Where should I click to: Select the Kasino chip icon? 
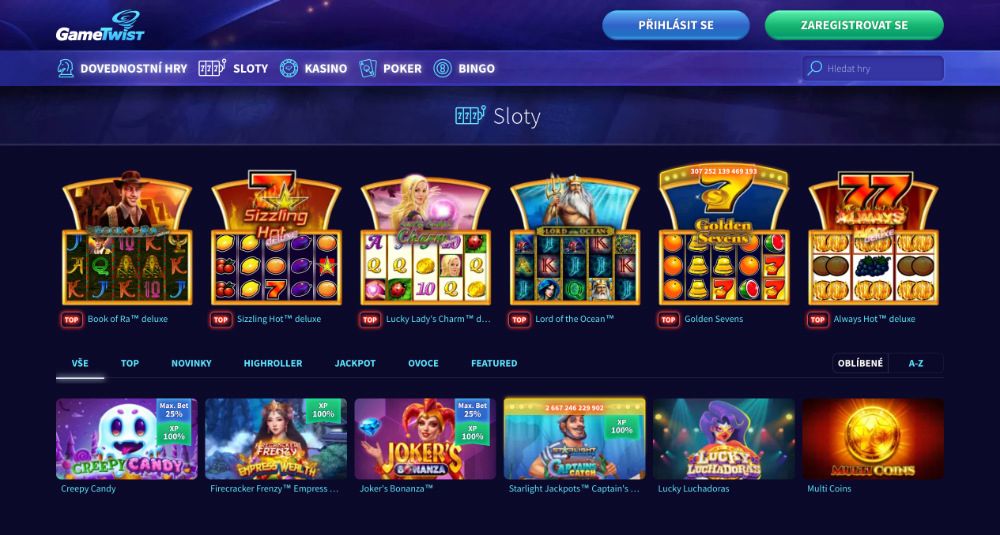289,68
